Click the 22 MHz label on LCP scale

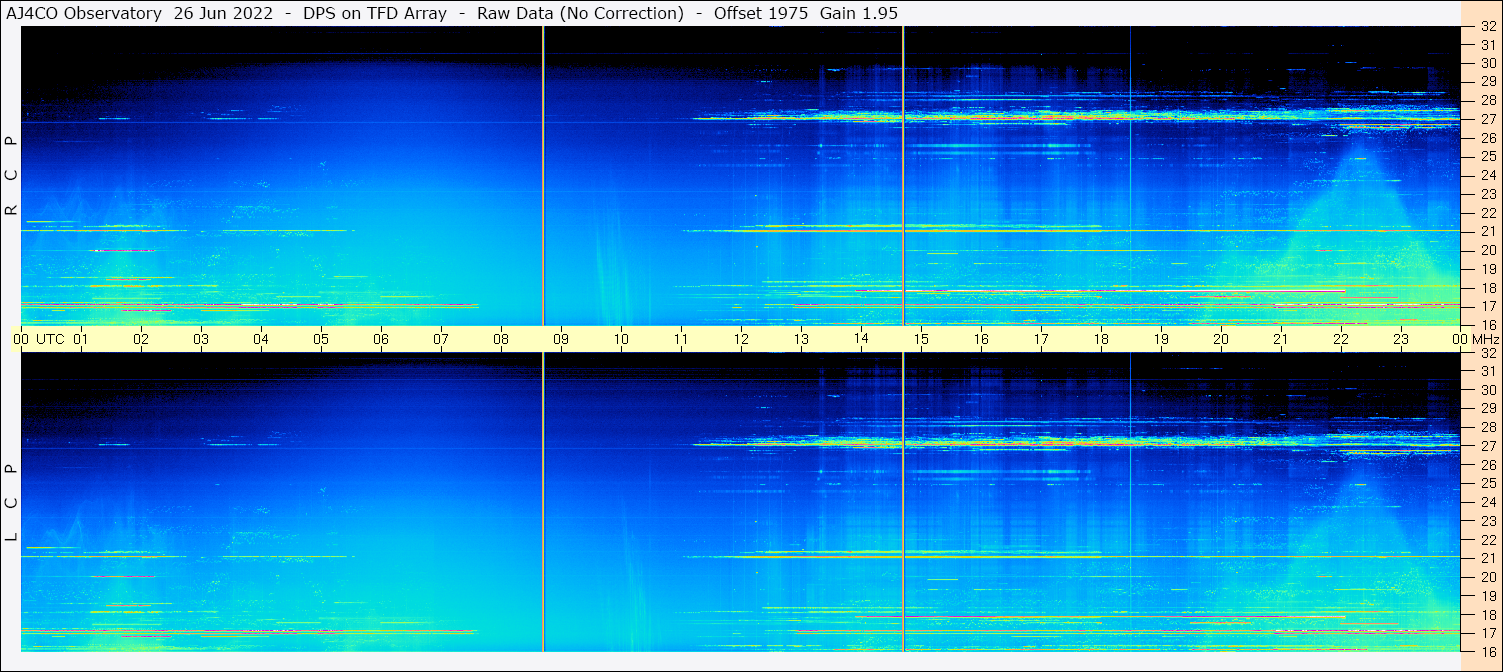click(1488, 540)
